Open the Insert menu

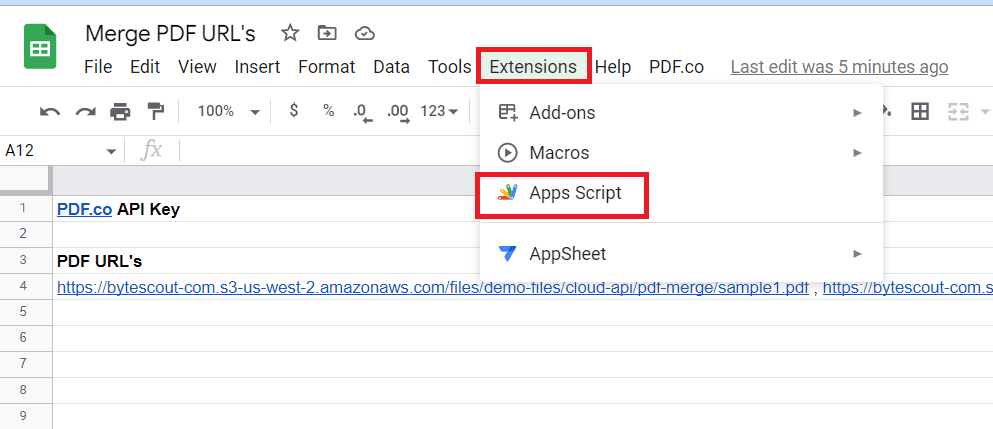[x=257, y=67]
